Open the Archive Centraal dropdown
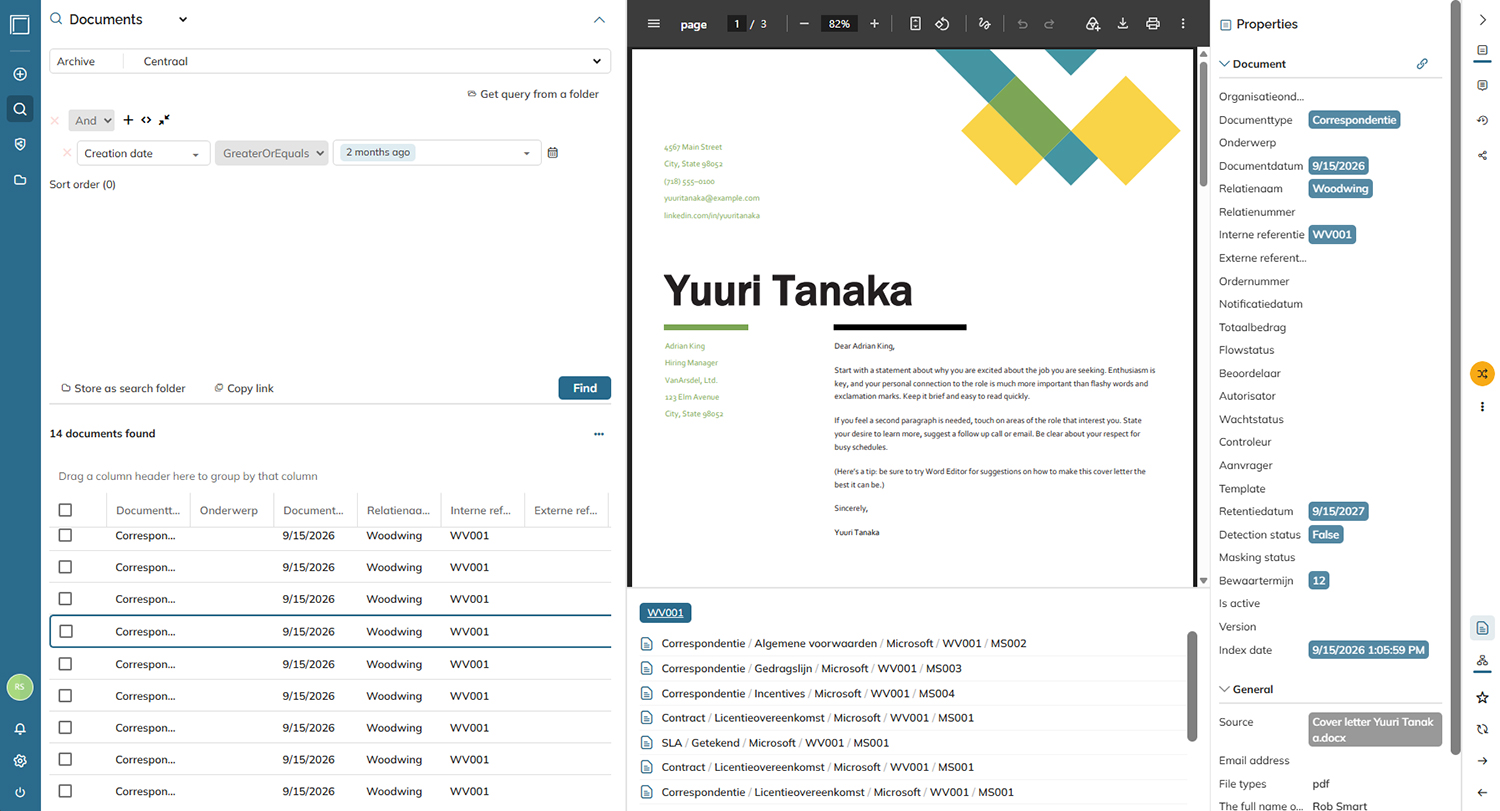 (330, 61)
